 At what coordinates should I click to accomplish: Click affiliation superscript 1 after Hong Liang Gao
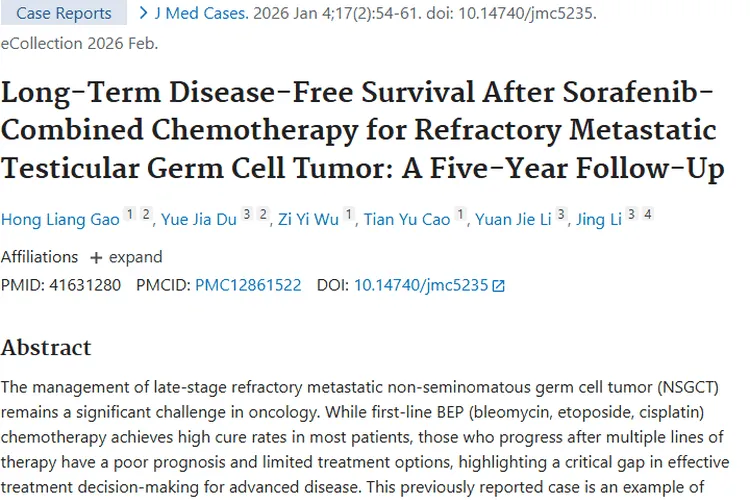129,214
